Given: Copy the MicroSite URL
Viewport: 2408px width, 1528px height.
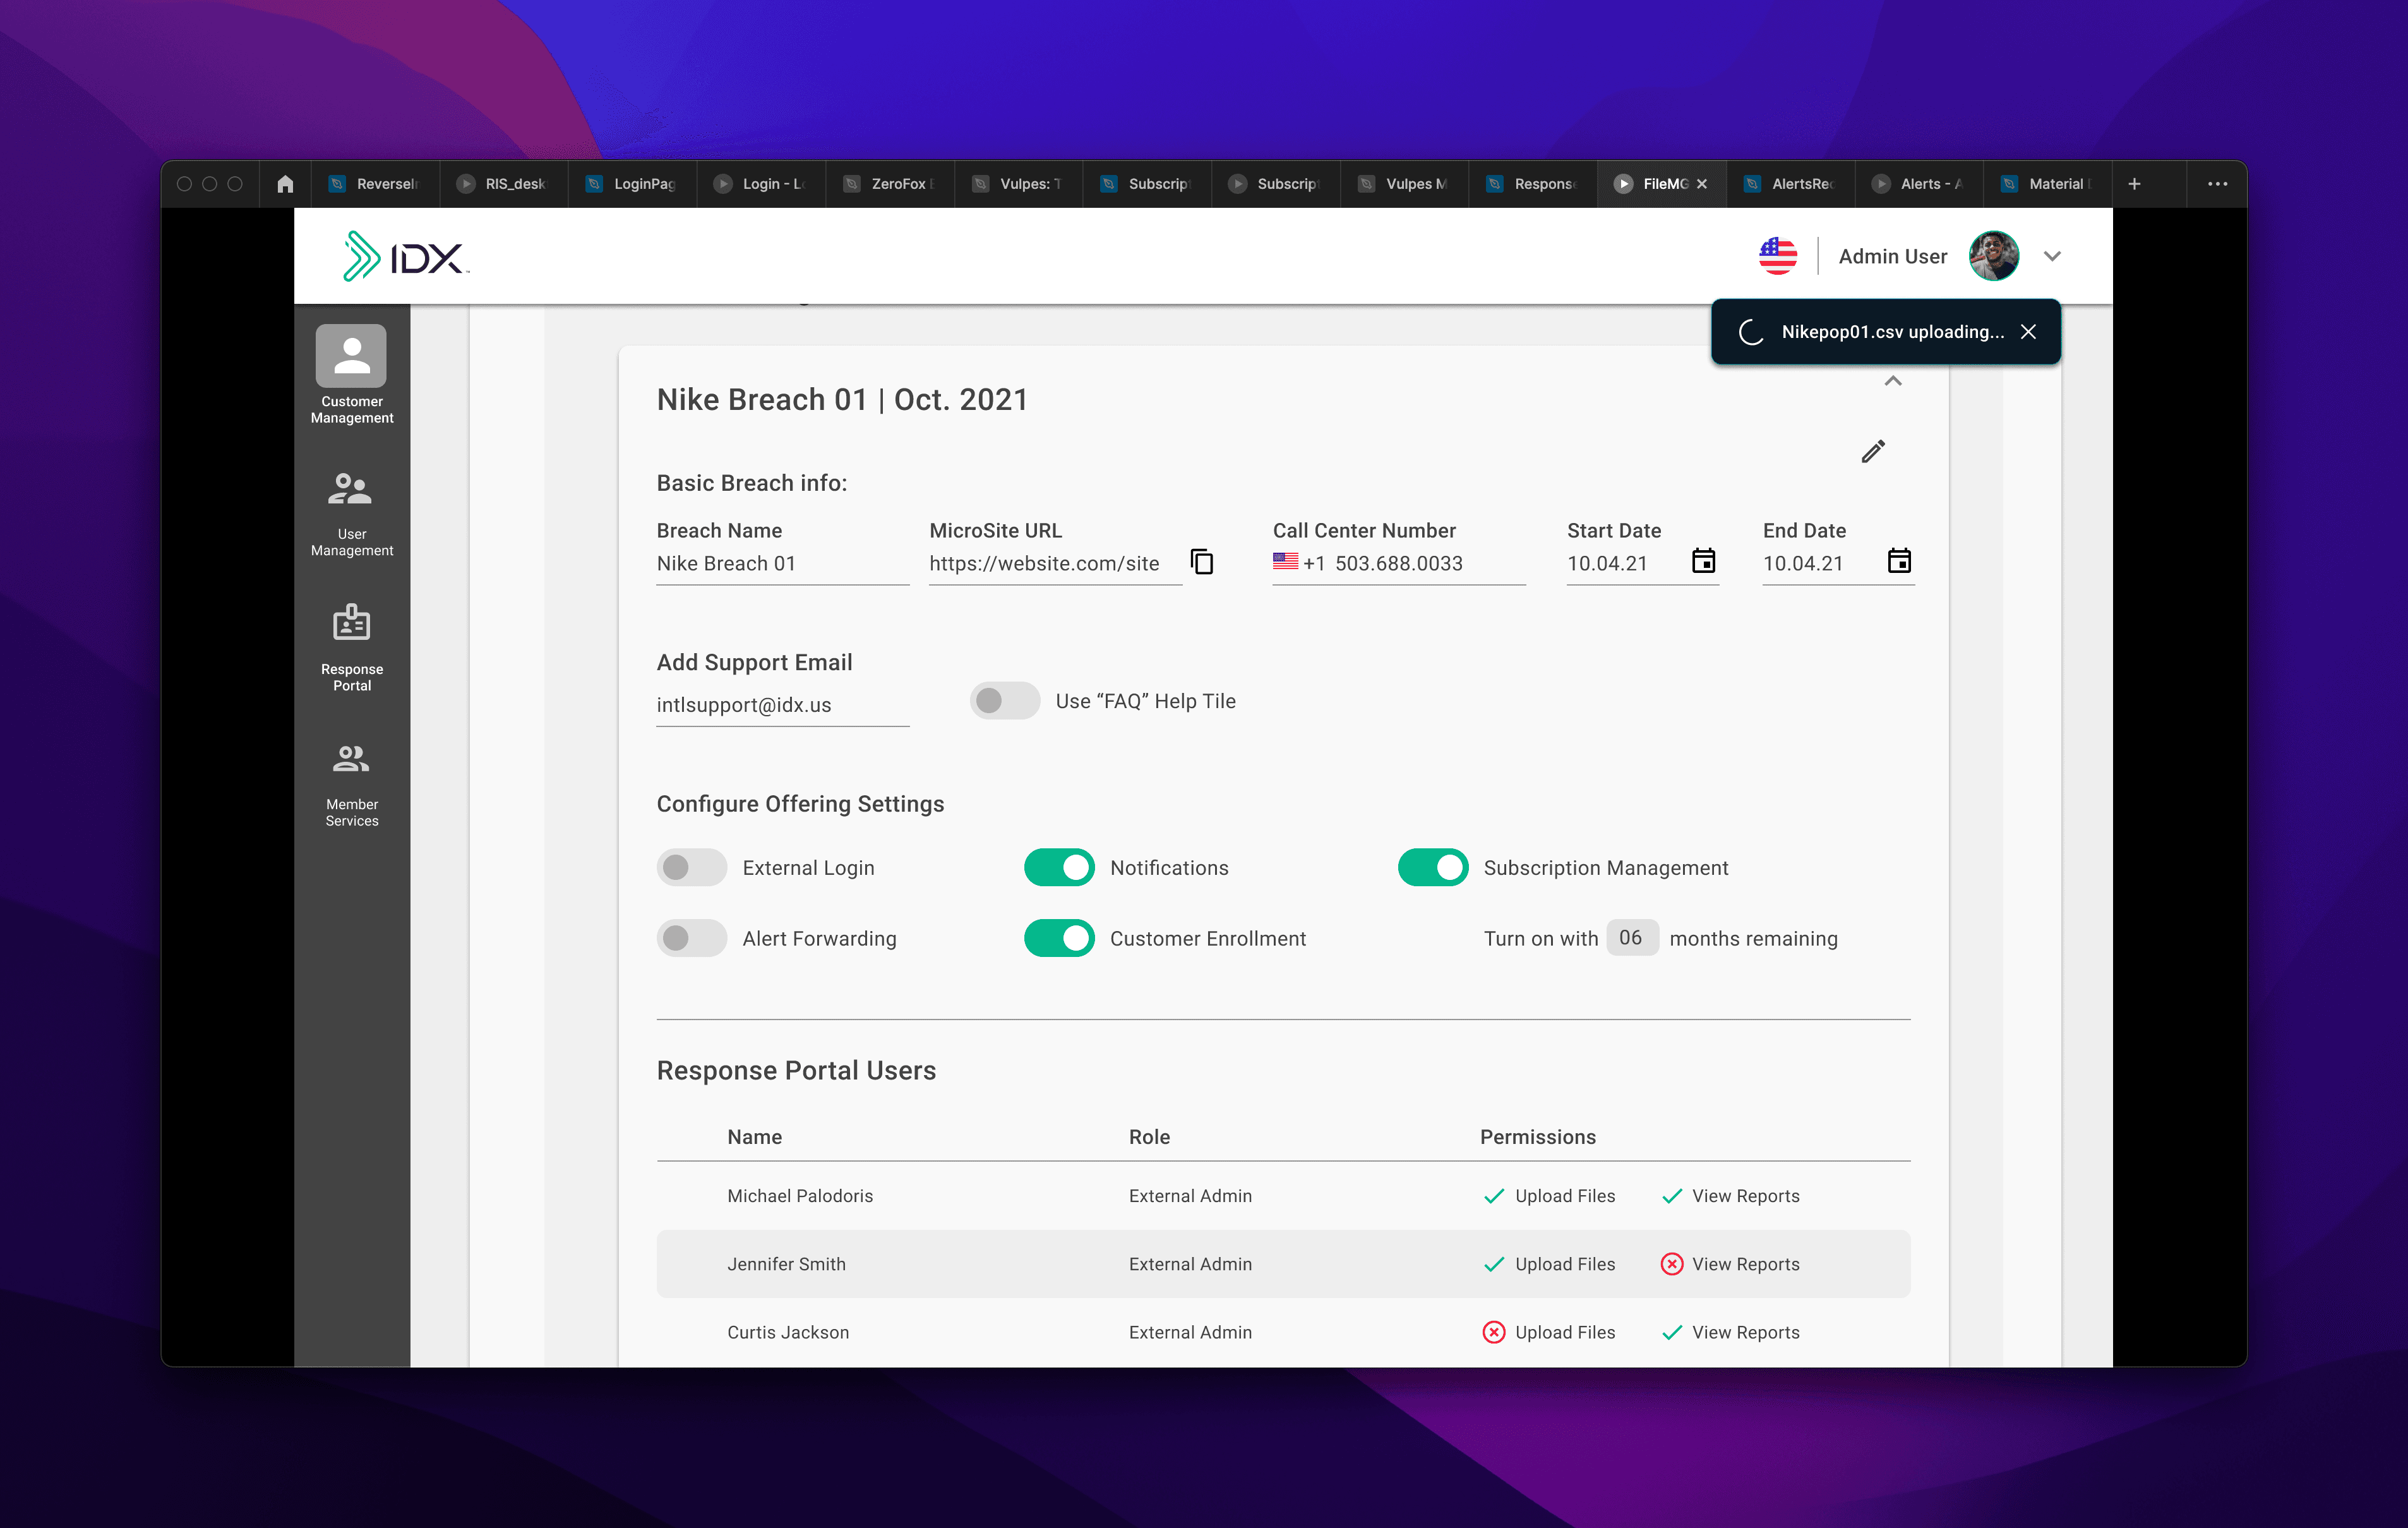Looking at the screenshot, I should (x=1202, y=562).
